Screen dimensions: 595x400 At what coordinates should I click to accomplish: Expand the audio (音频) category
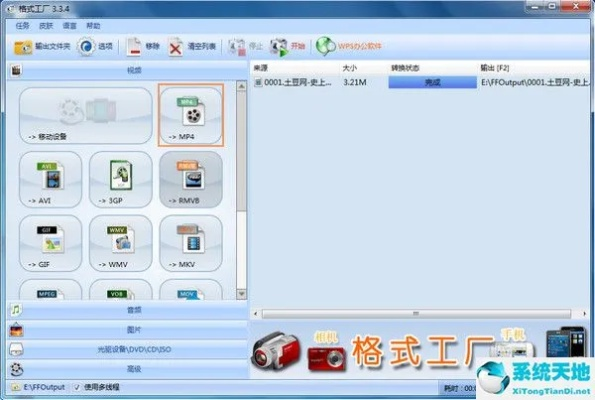click(x=127, y=310)
